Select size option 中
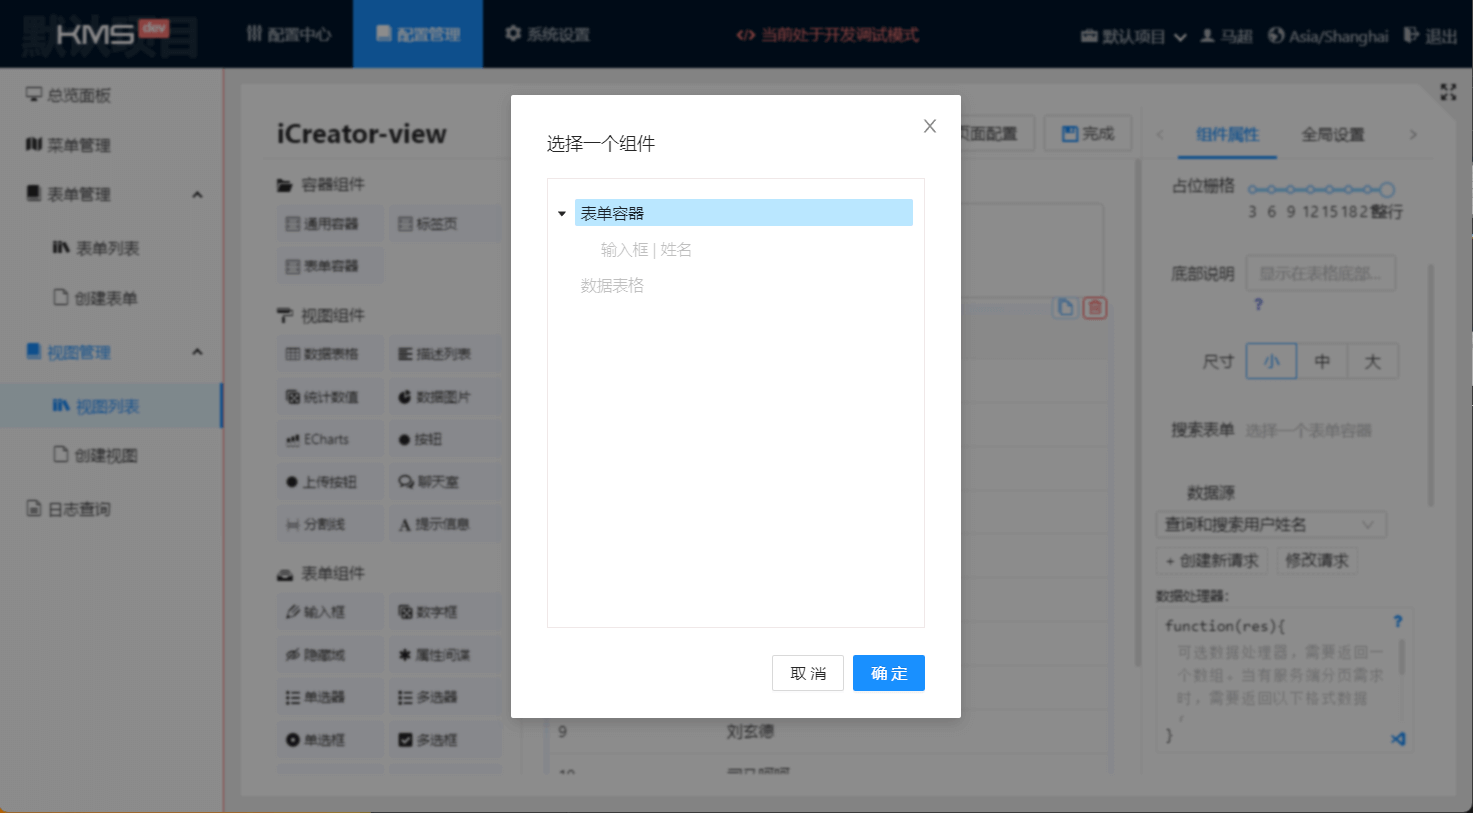The image size is (1473, 813). pyautogui.click(x=1322, y=362)
